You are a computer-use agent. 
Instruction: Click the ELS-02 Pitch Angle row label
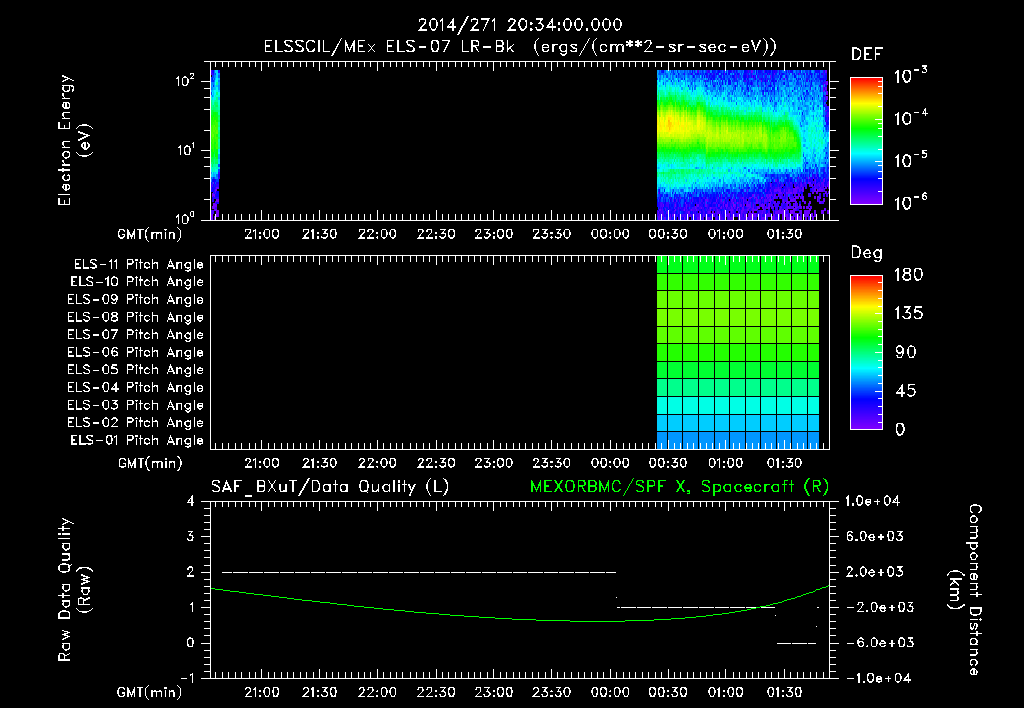point(136,423)
